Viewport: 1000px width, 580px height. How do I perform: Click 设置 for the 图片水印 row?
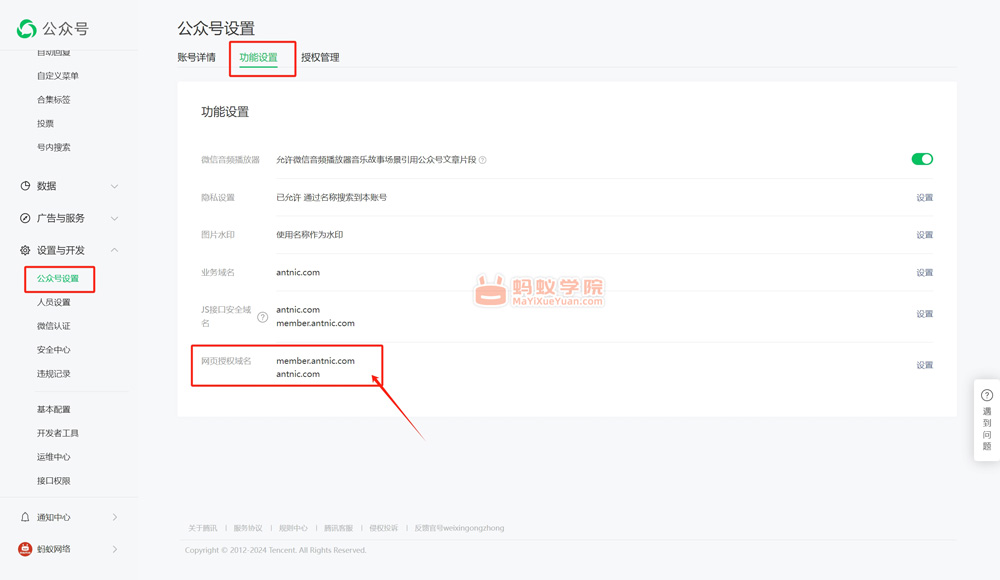(x=925, y=235)
